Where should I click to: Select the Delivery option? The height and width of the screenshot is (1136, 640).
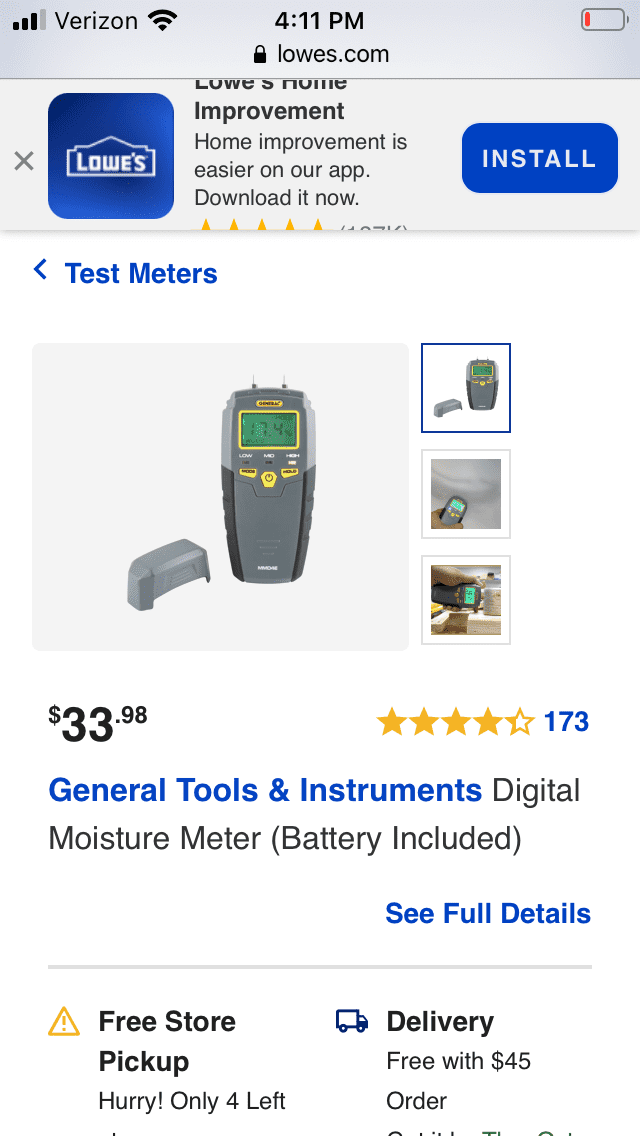464,1061
